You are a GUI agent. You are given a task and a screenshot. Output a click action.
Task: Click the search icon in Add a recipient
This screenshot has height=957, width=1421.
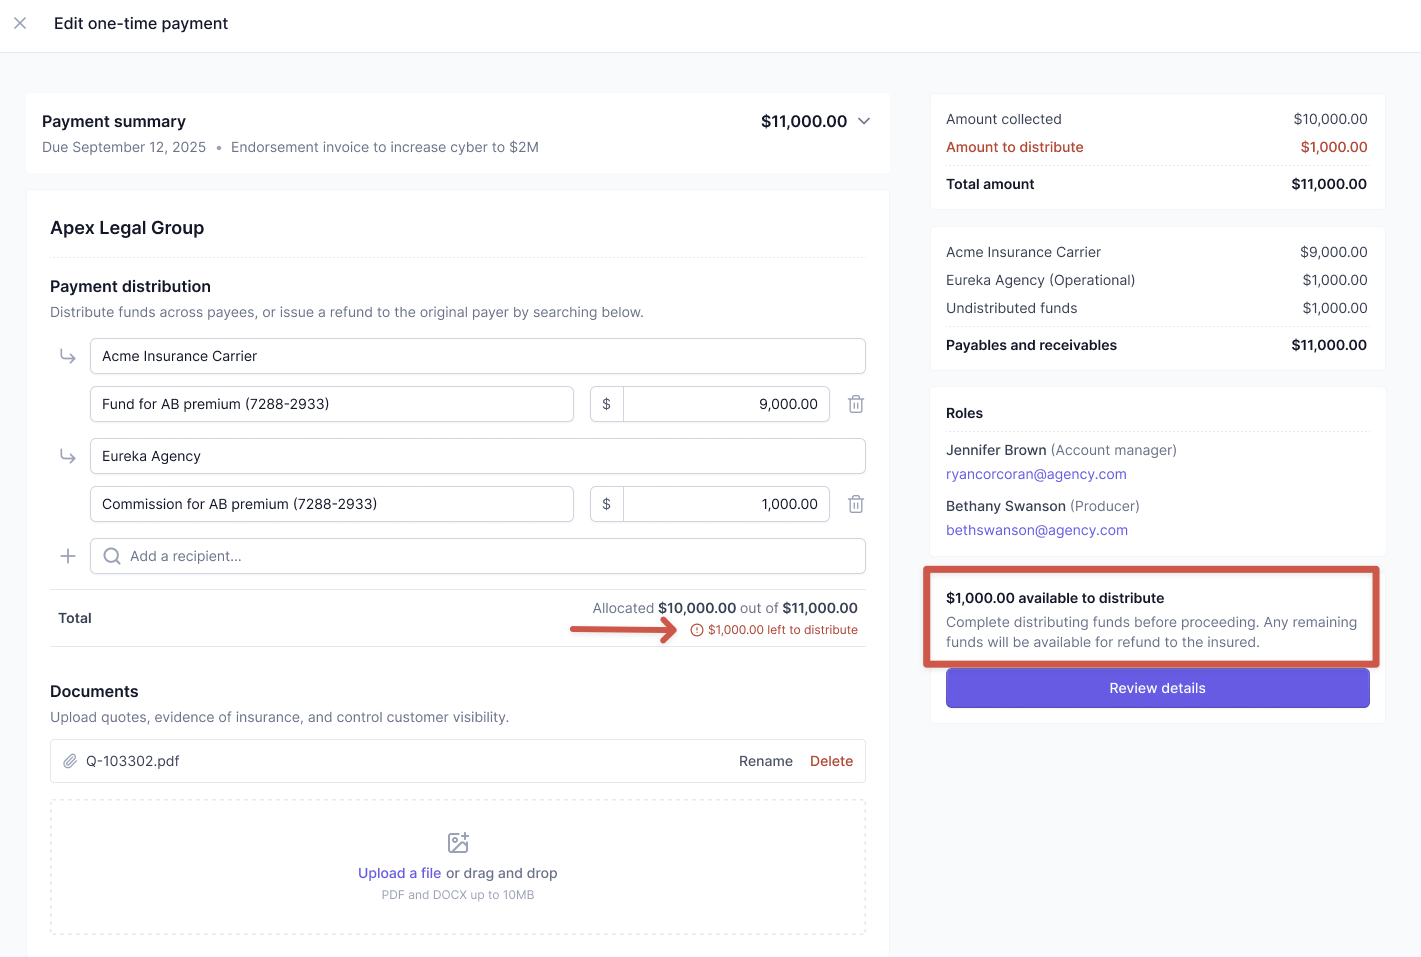(112, 556)
